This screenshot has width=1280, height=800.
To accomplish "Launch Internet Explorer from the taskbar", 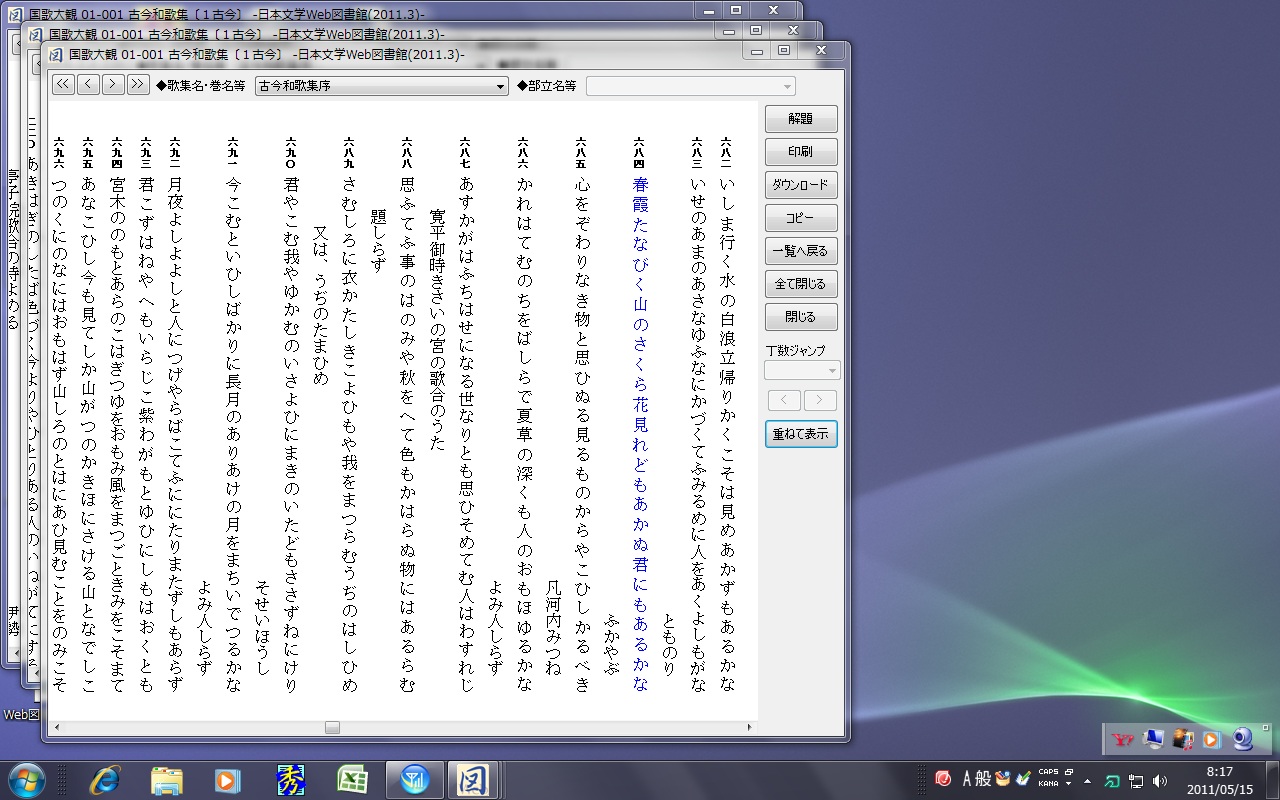I will pyautogui.click(x=104, y=780).
